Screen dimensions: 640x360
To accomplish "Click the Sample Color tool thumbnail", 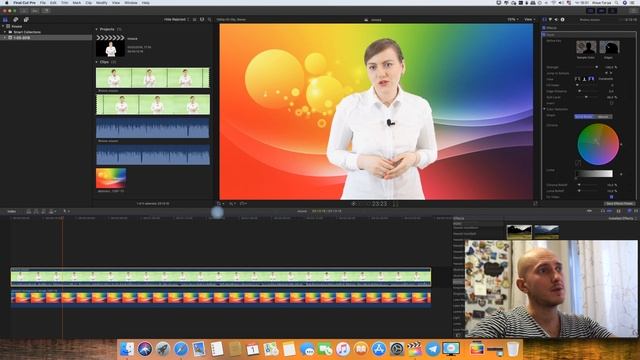I will (x=586, y=47).
